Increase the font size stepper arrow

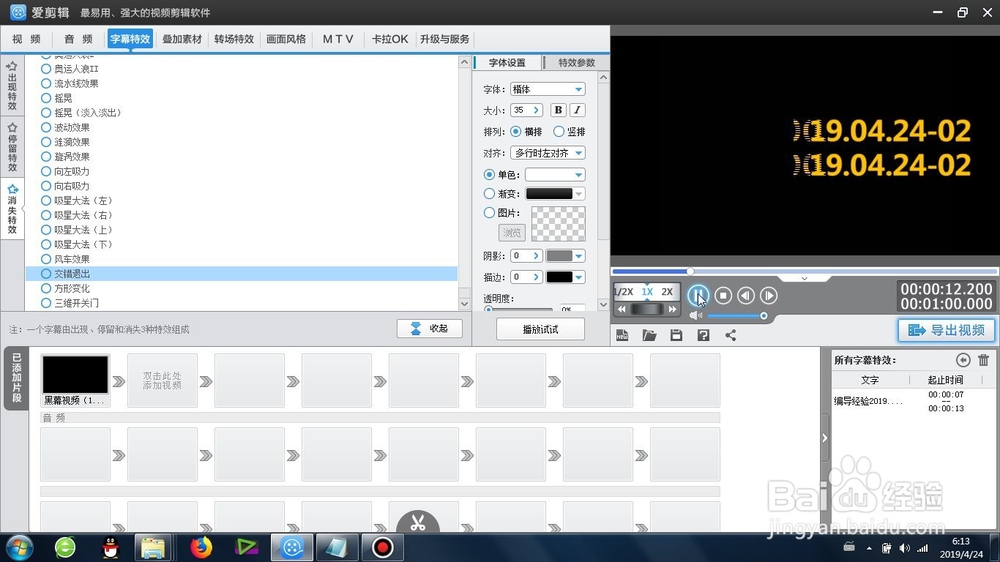(x=536, y=110)
